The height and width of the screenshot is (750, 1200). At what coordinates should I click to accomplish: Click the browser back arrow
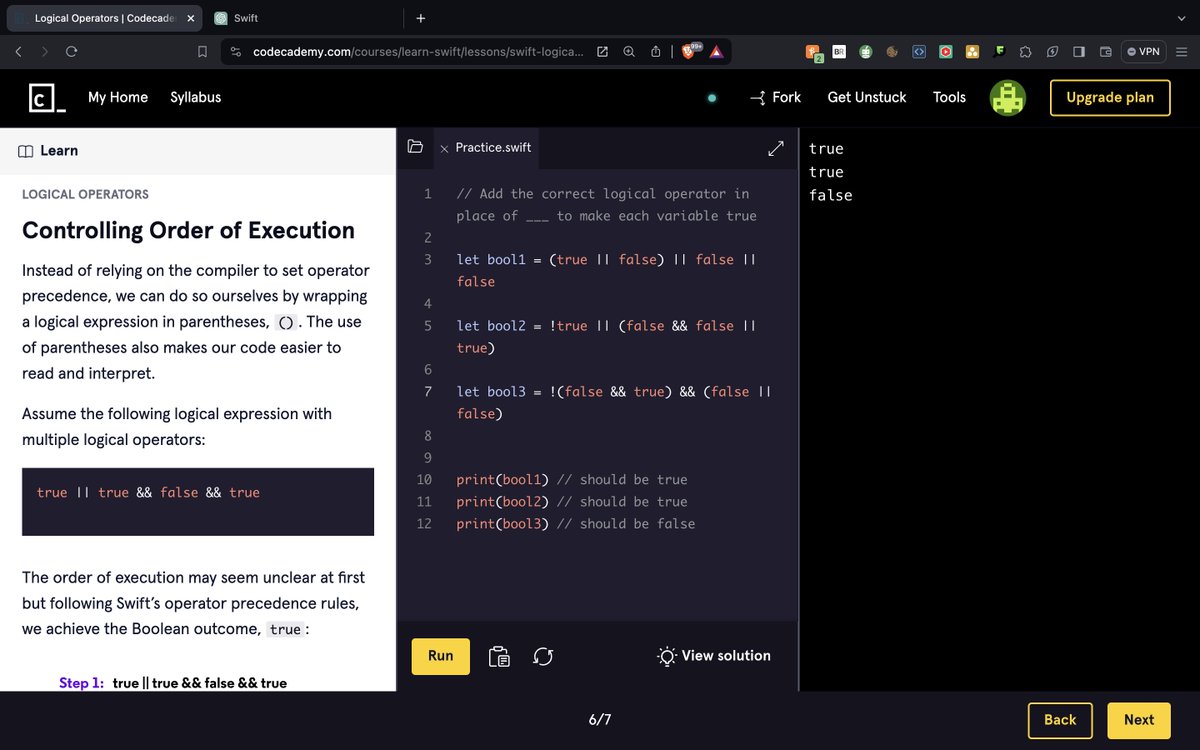[19, 51]
